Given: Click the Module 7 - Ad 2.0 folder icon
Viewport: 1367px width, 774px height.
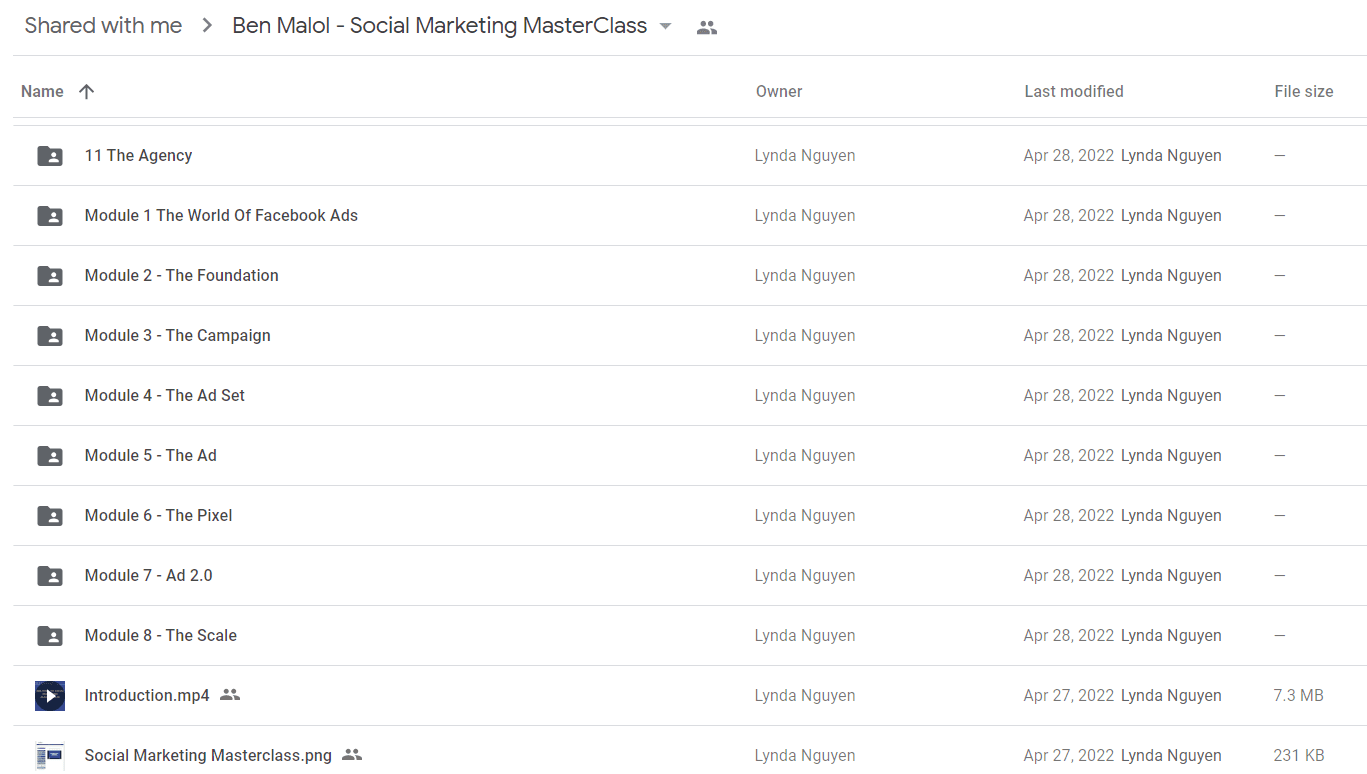Looking at the screenshot, I should pos(50,576).
